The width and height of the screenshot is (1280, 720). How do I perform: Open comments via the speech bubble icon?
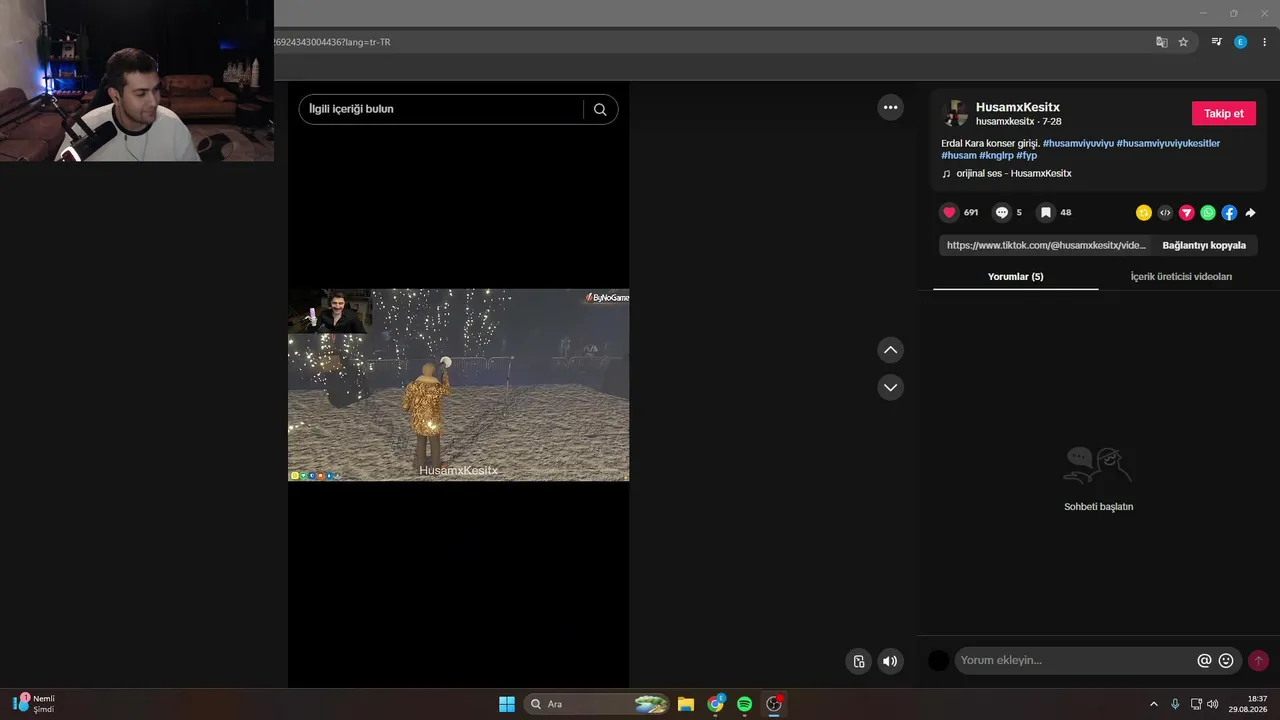tap(1001, 212)
